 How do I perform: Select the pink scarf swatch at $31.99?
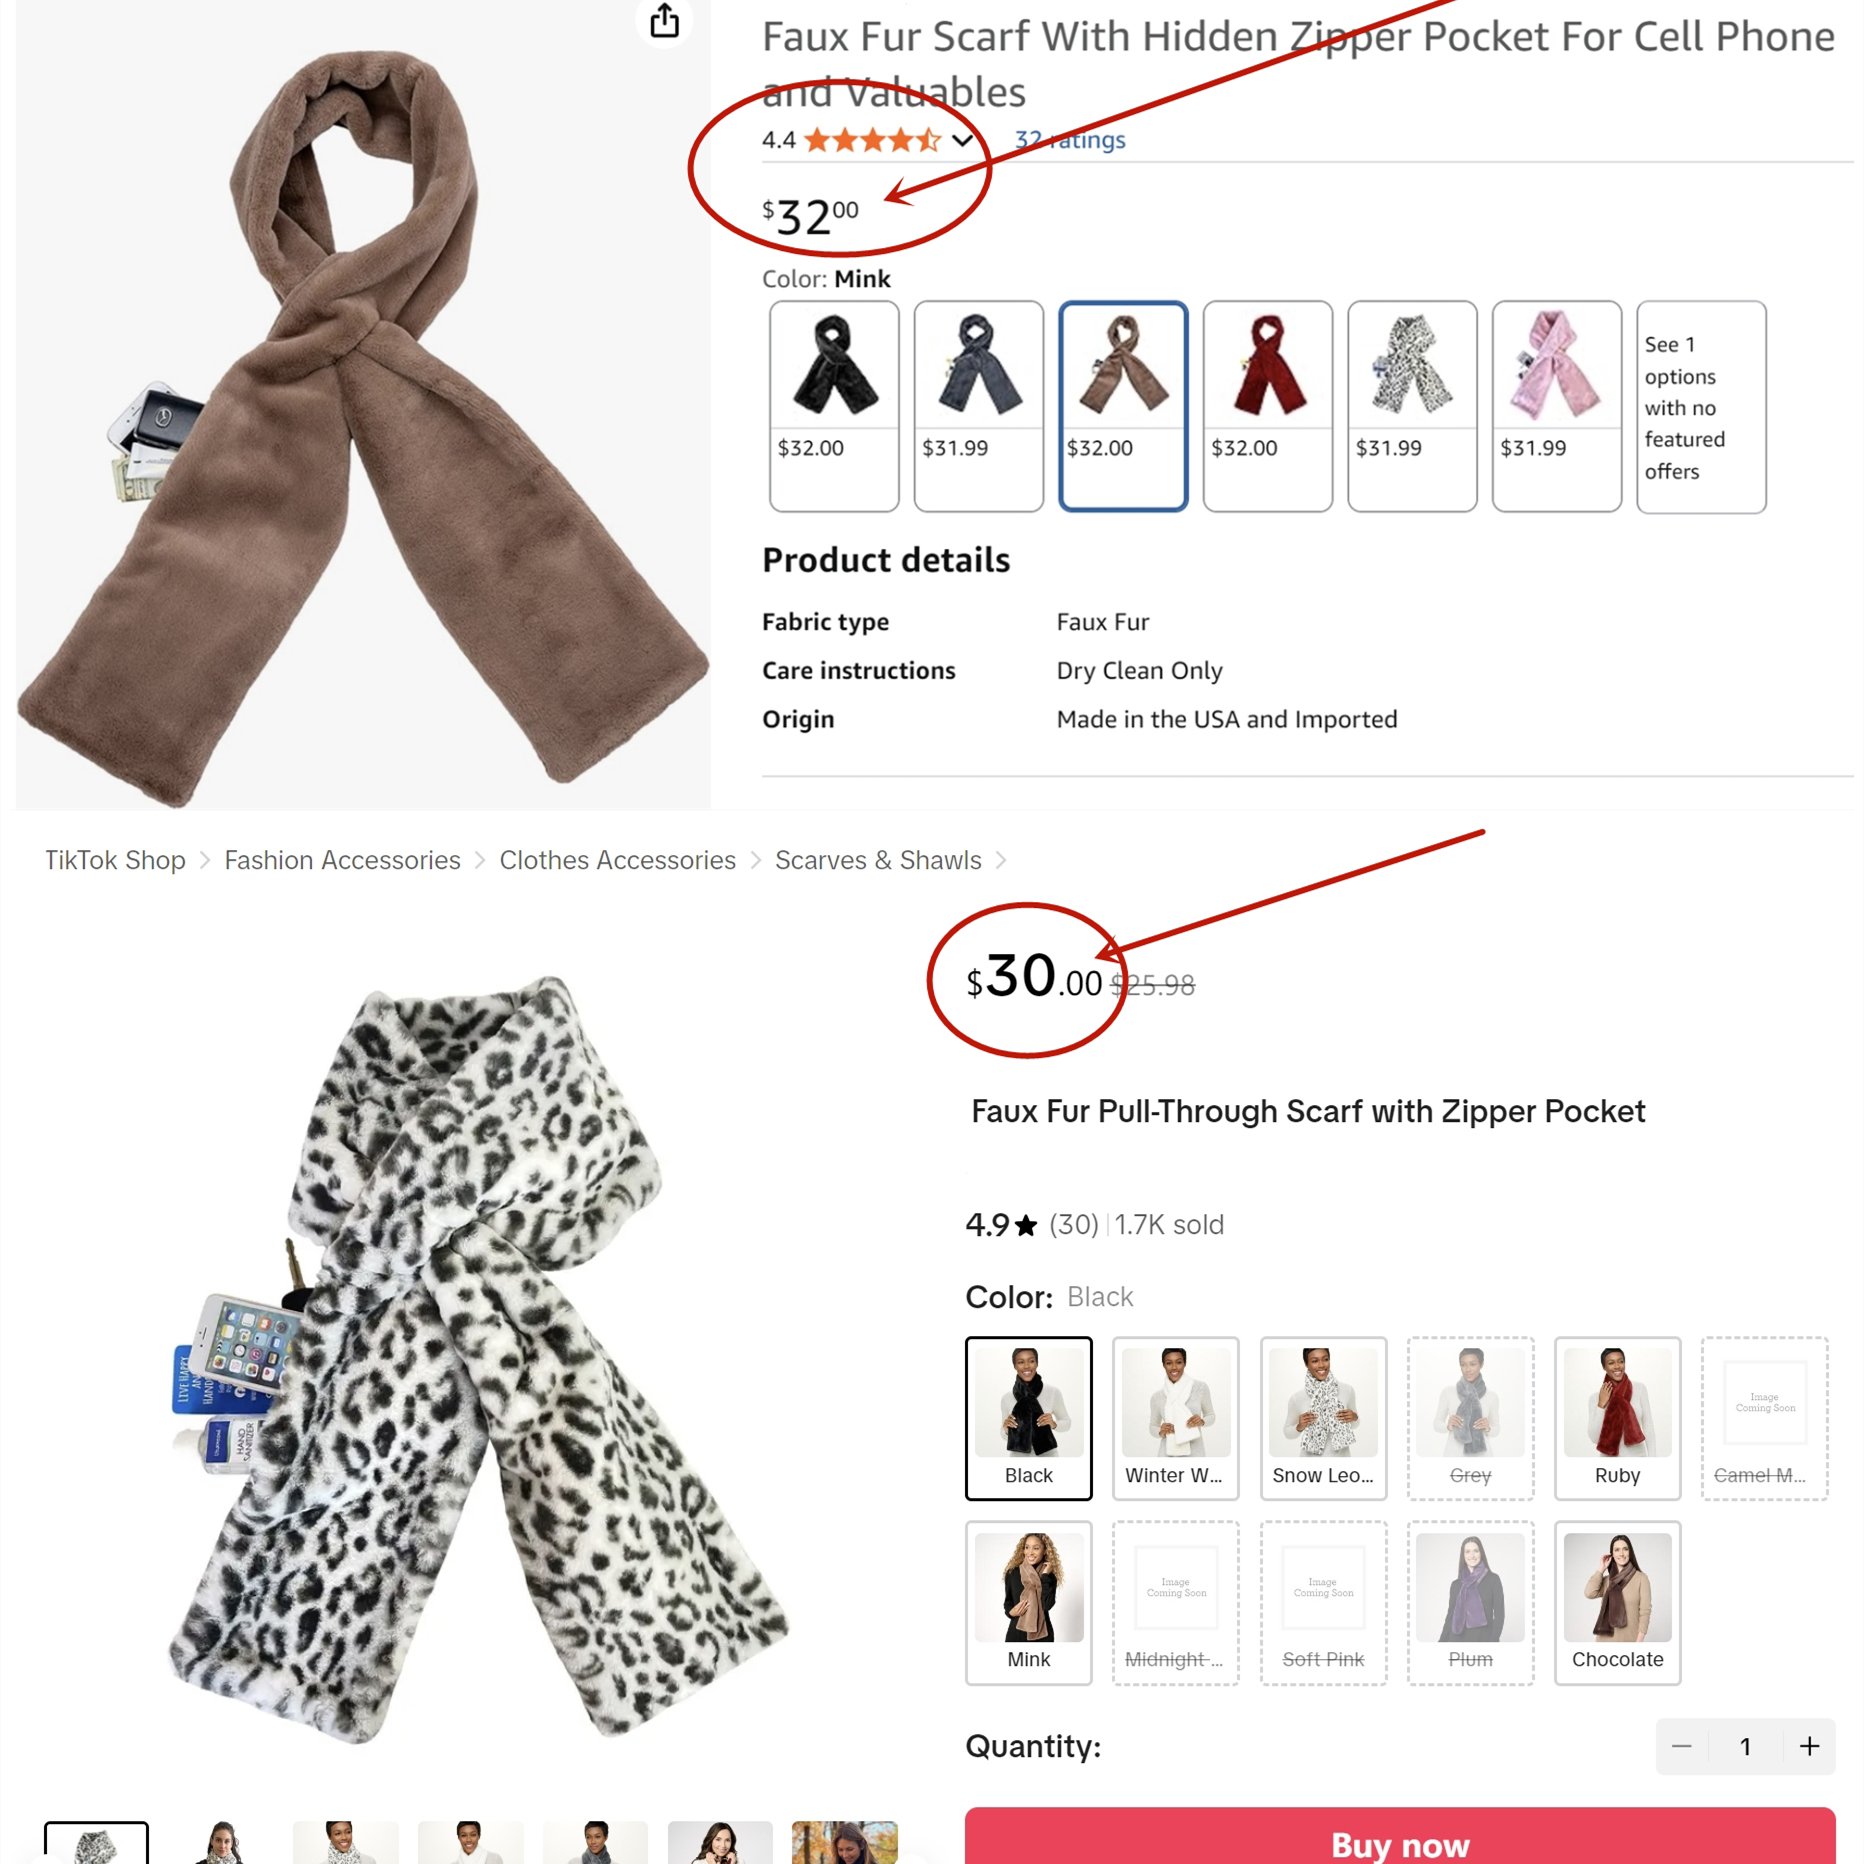(x=1557, y=406)
